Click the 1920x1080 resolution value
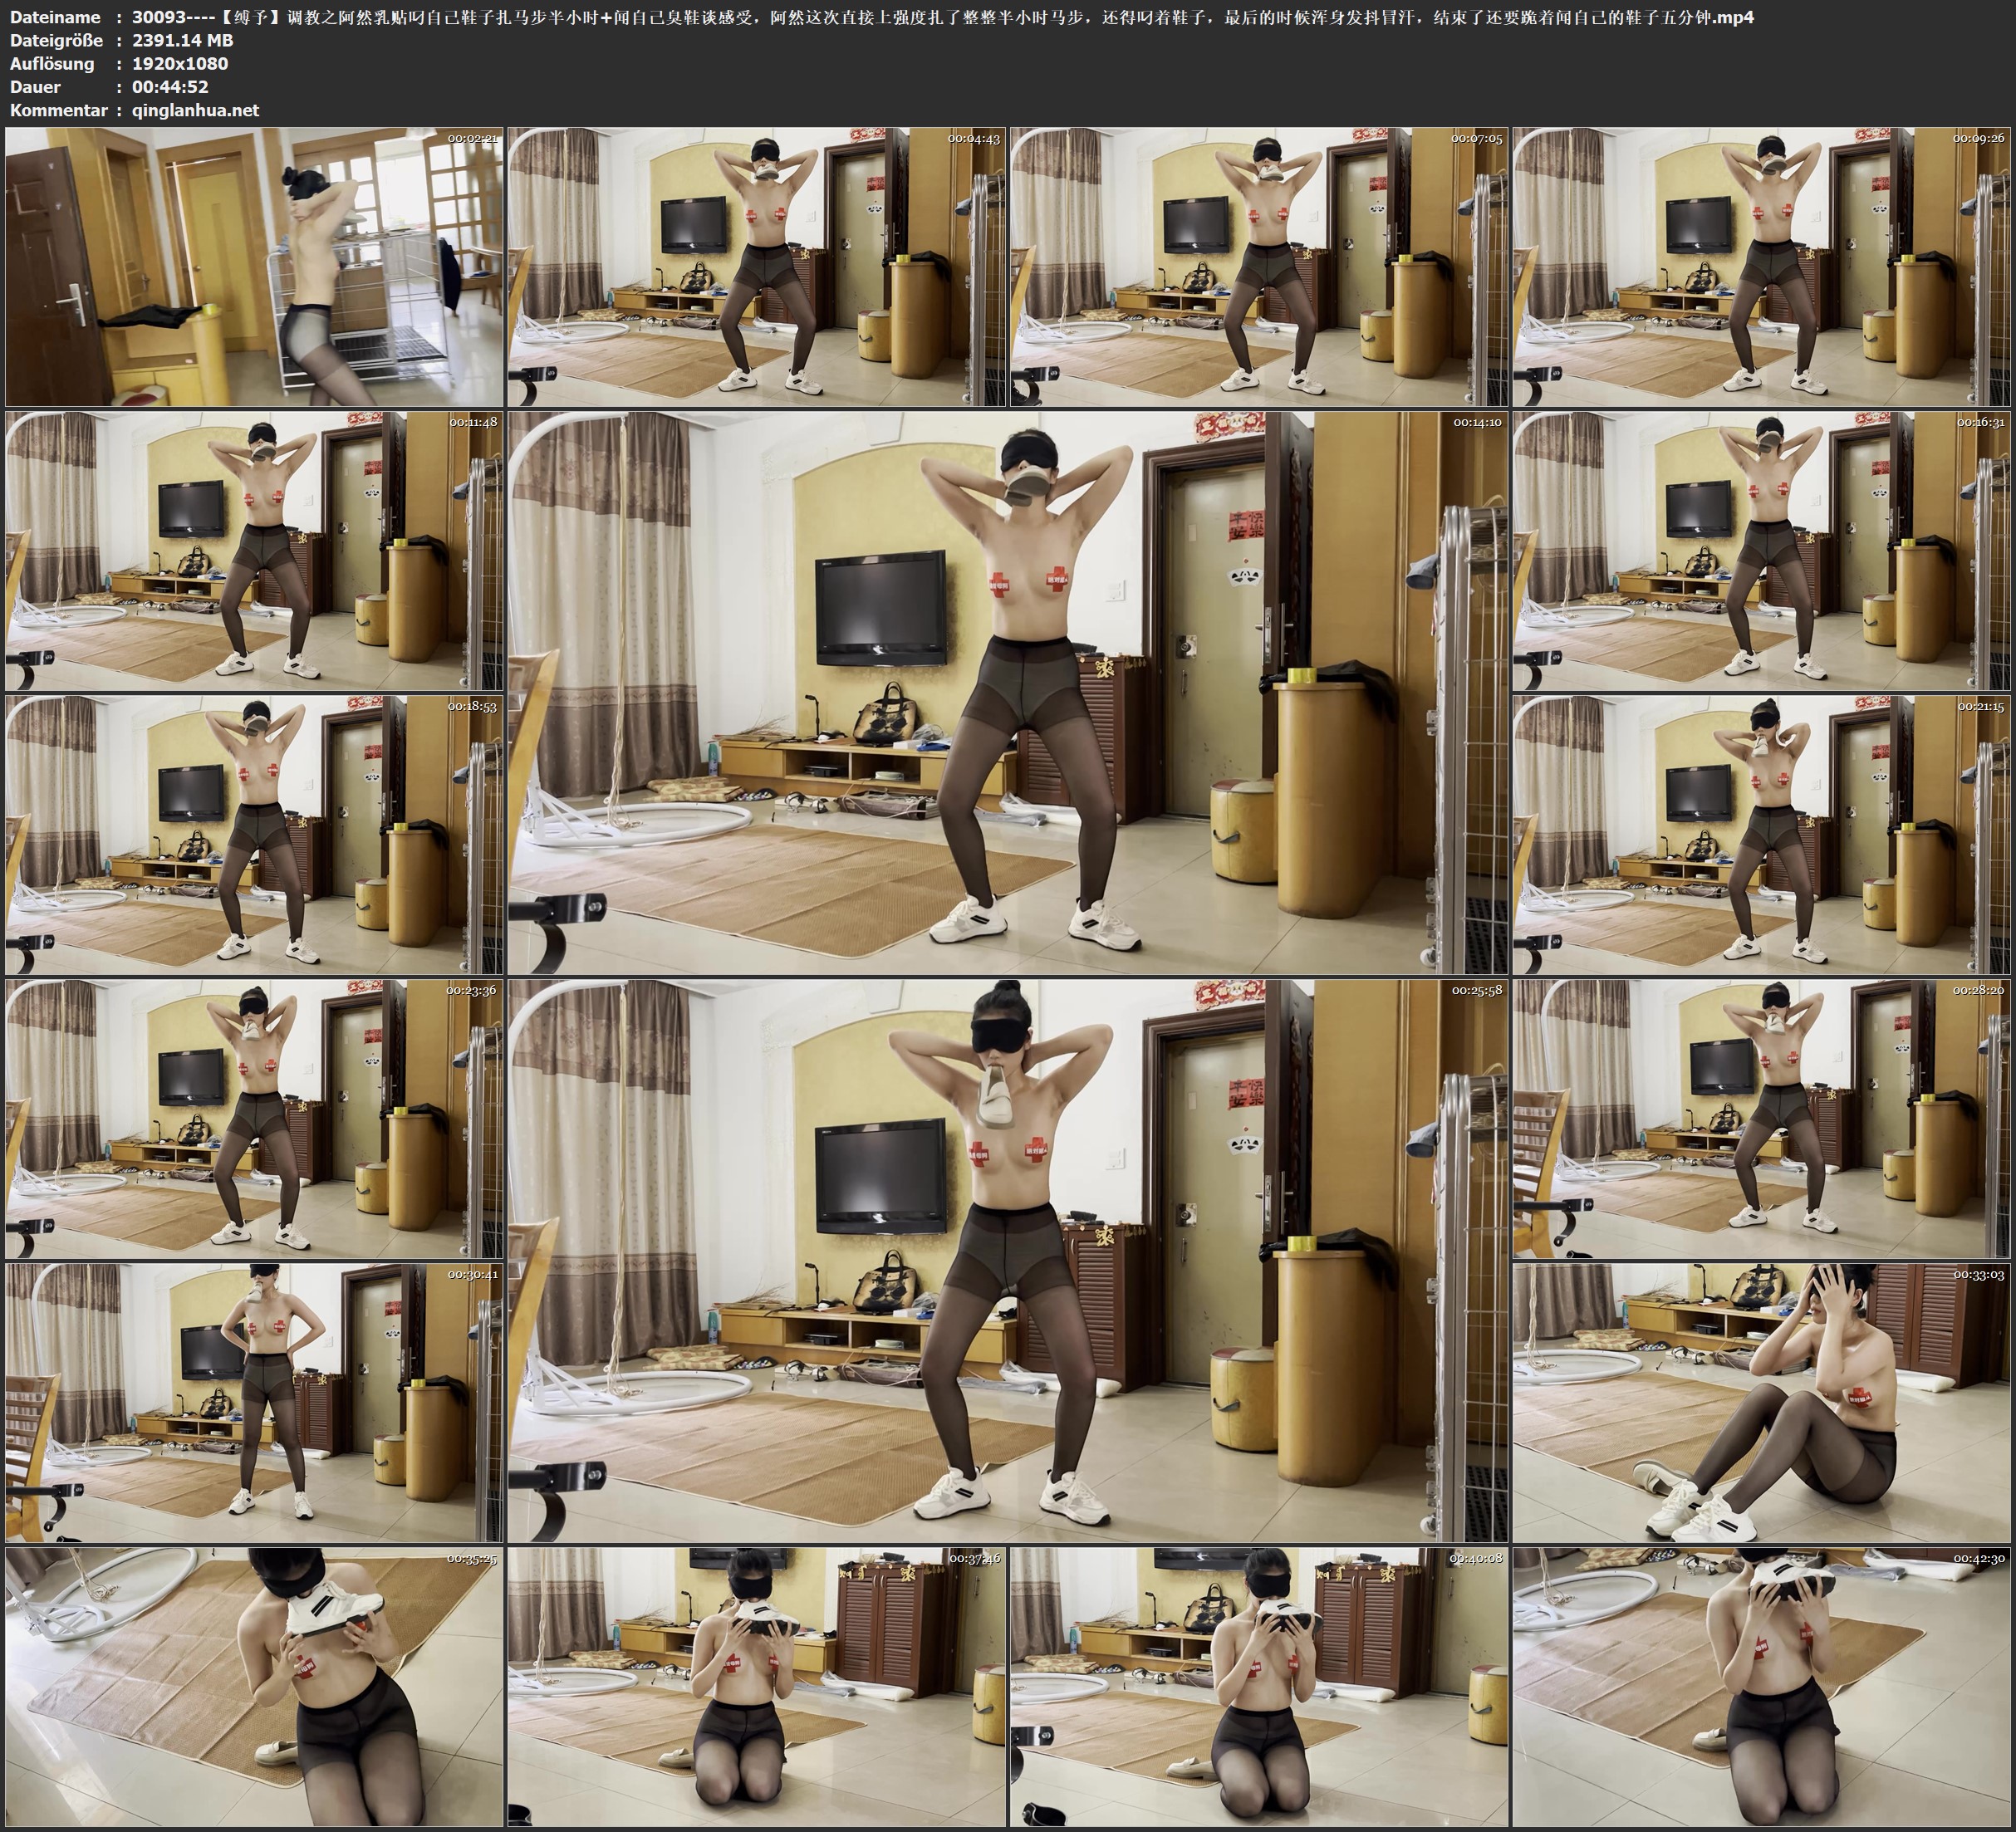Image resolution: width=2016 pixels, height=1832 pixels. tap(180, 63)
